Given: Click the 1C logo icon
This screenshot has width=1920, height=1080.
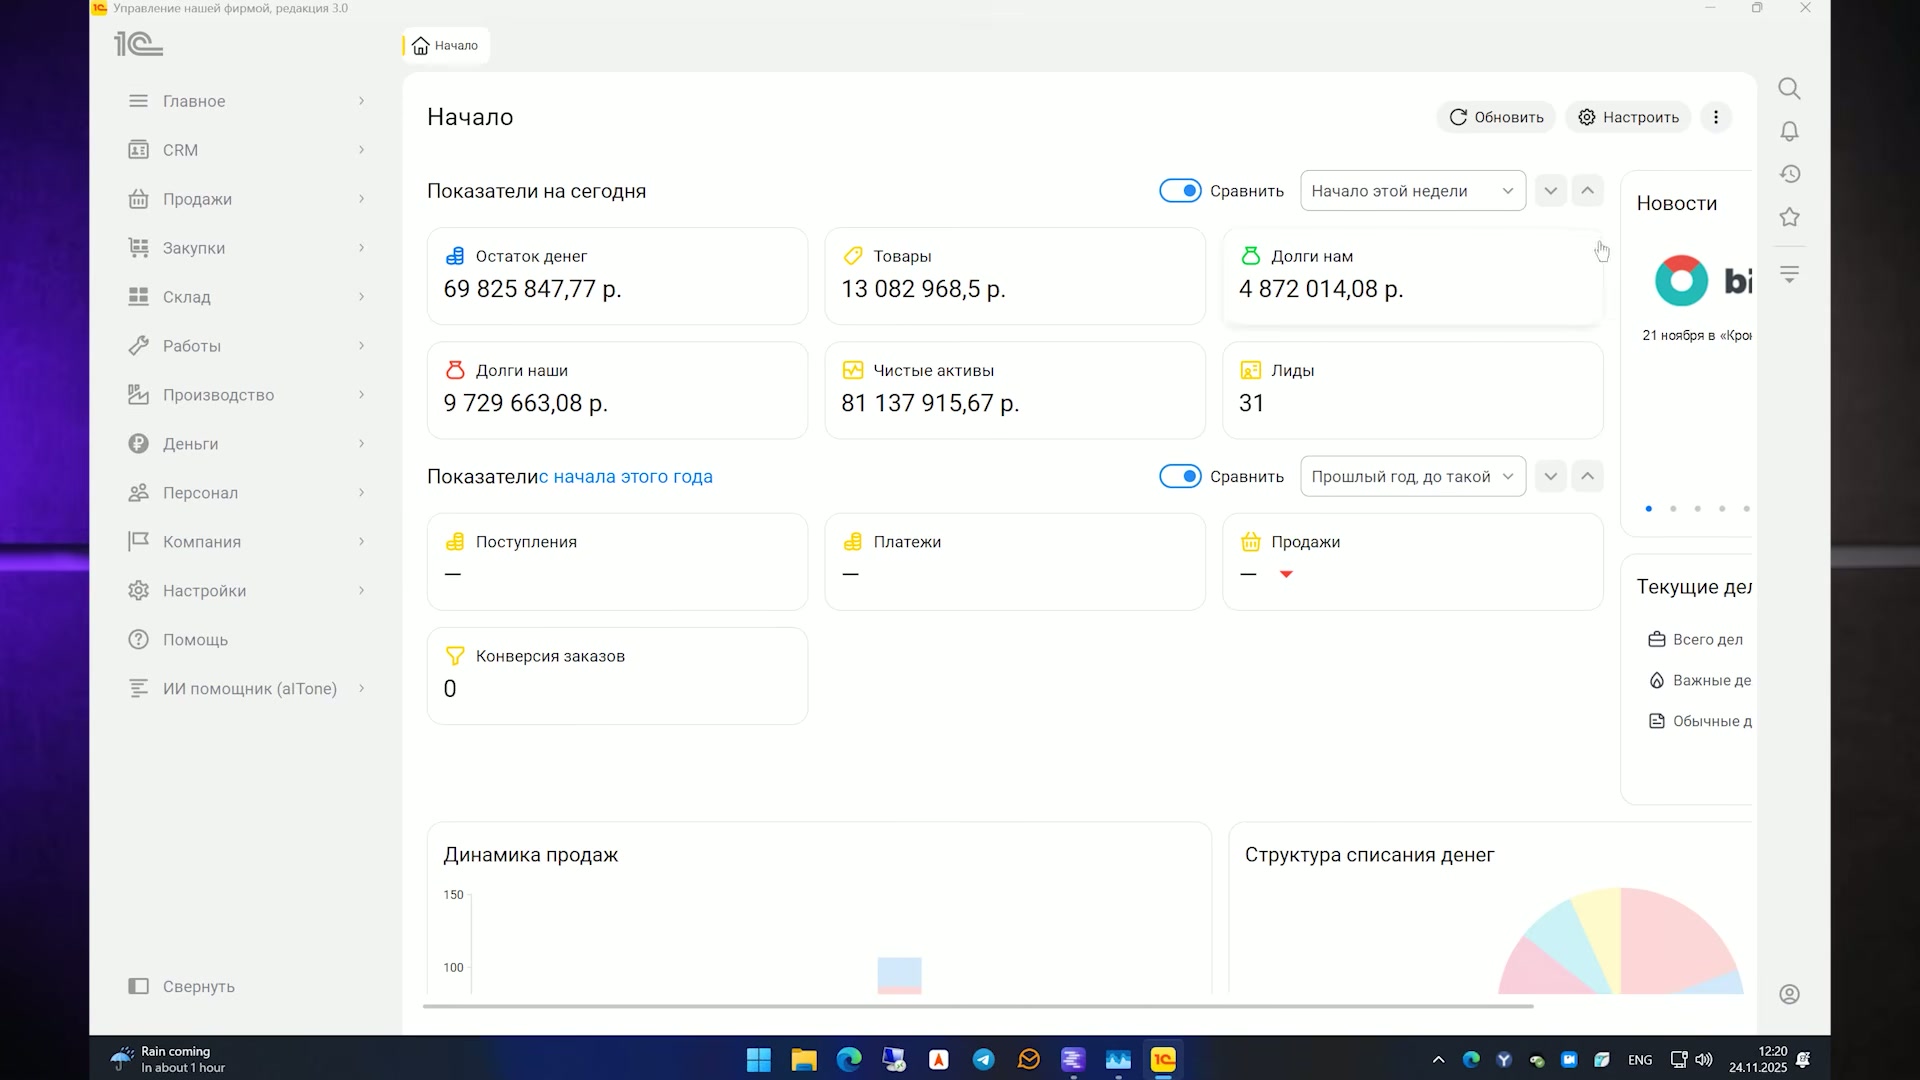Looking at the screenshot, I should click(138, 44).
